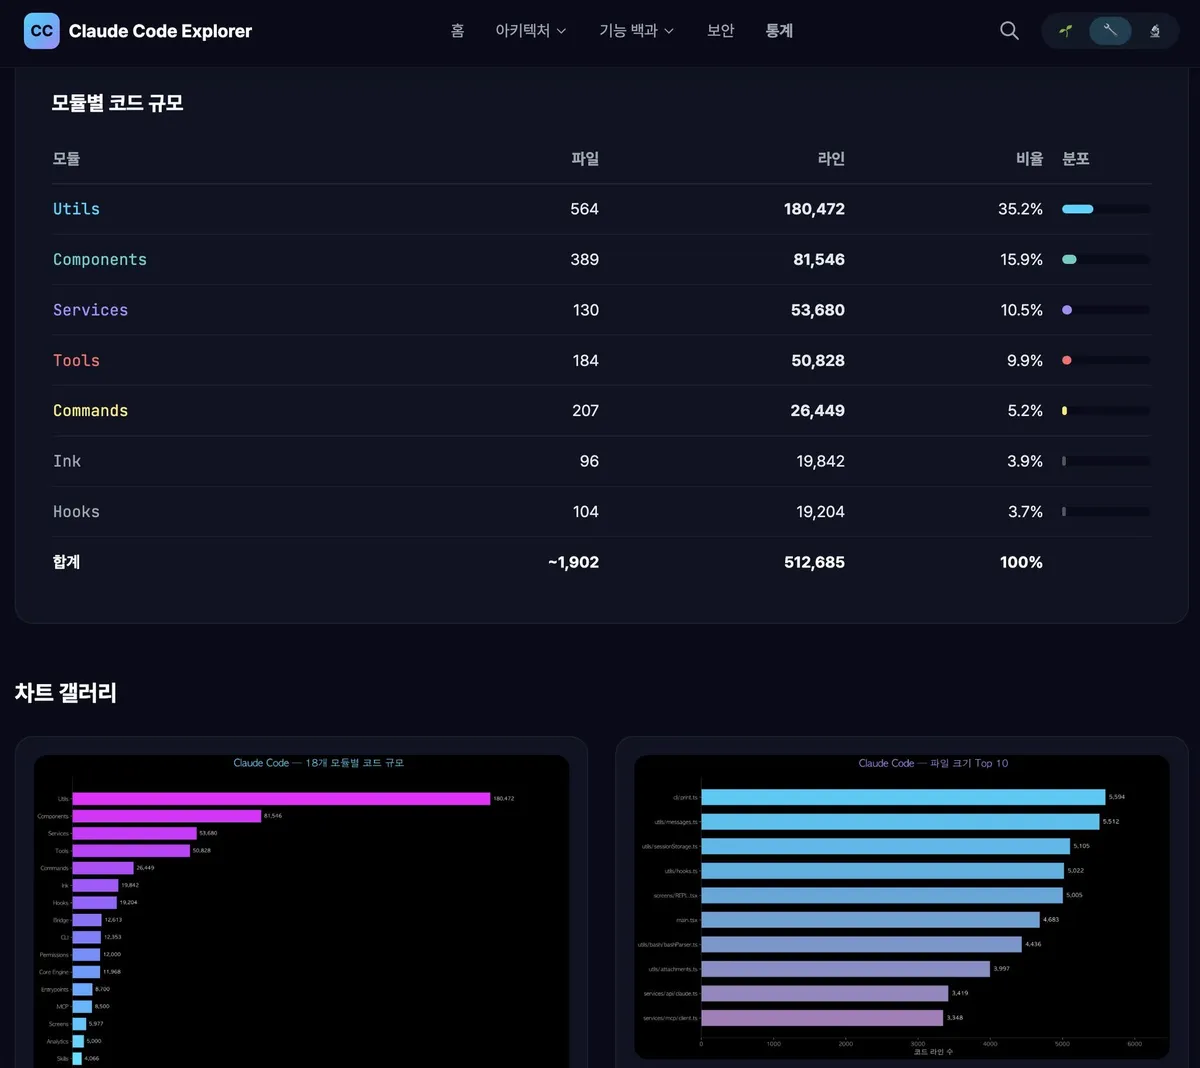Click the Components module name
This screenshot has width=1200, height=1068.
[x=100, y=260]
